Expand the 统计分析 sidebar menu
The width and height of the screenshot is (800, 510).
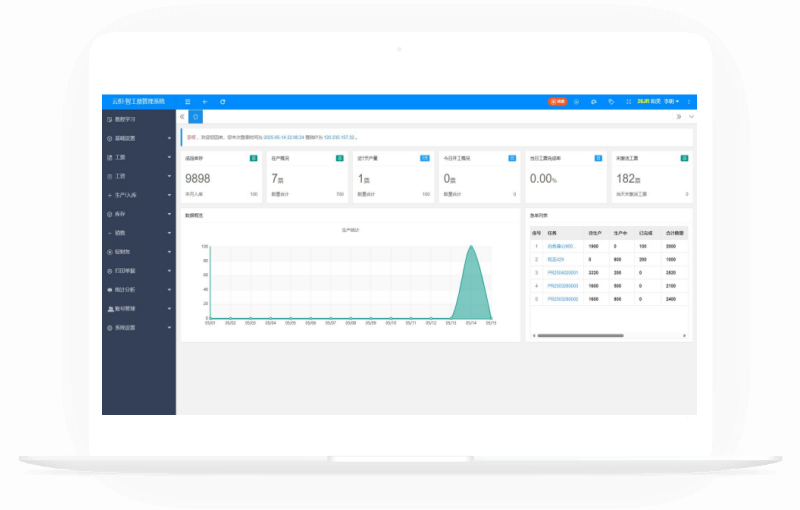click(139, 289)
